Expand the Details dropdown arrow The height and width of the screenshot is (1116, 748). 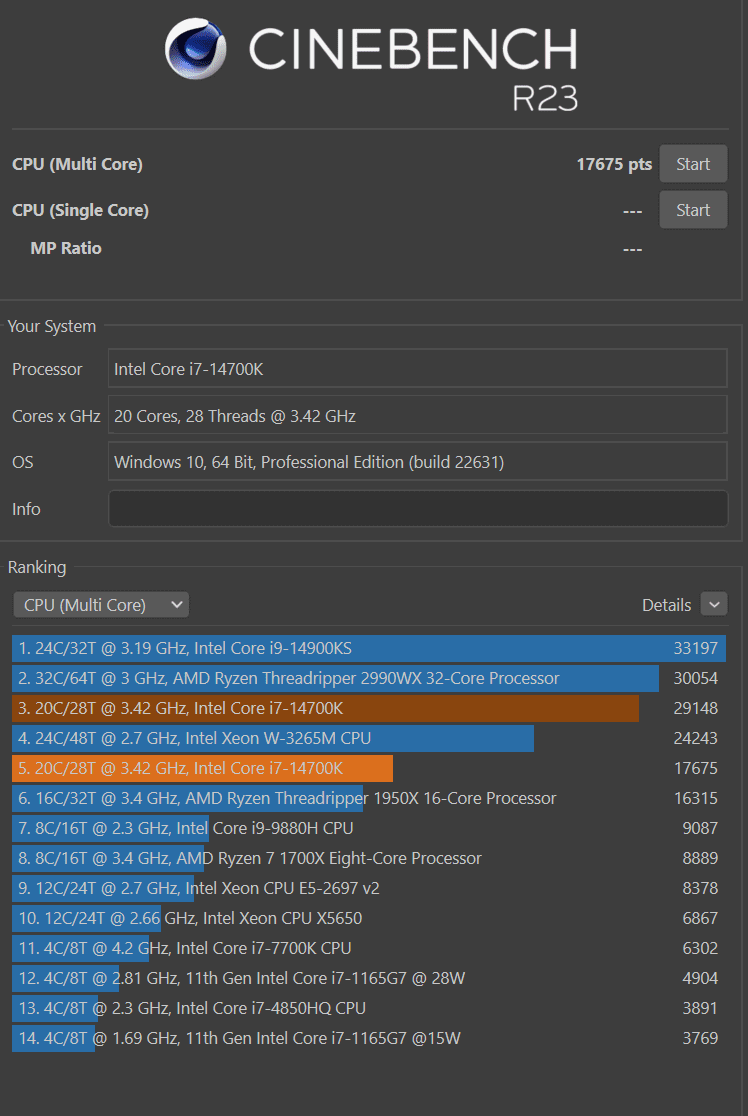tap(714, 604)
